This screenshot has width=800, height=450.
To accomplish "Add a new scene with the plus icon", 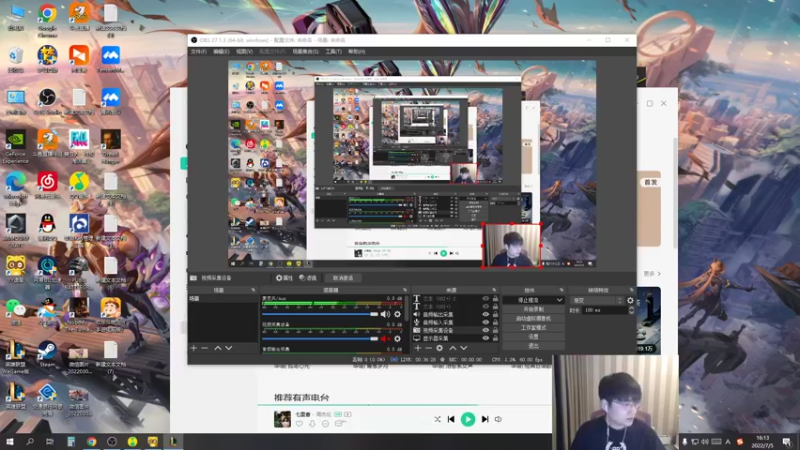I will (193, 348).
